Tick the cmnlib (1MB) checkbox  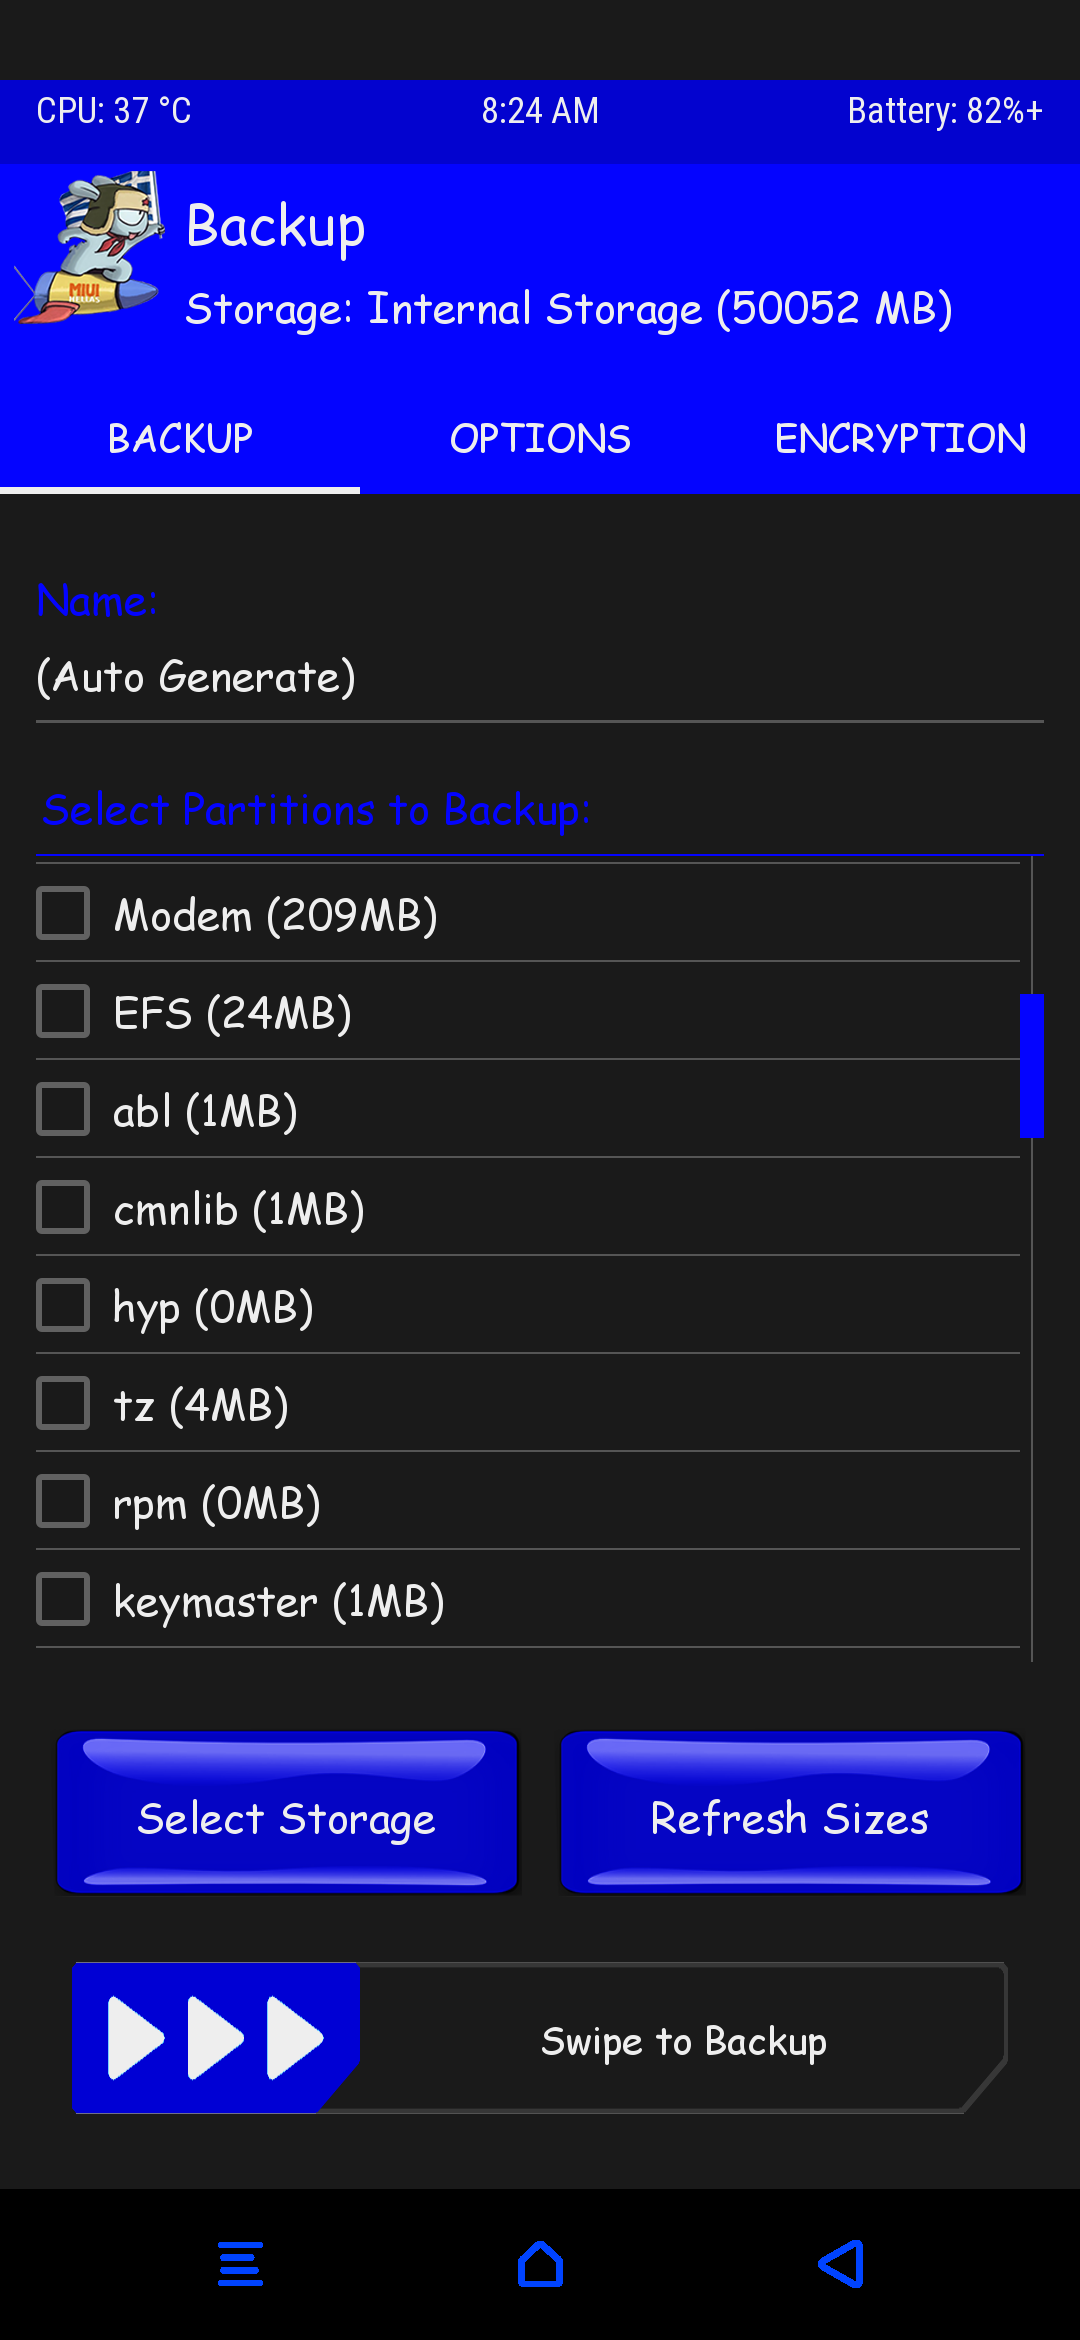(x=63, y=1208)
